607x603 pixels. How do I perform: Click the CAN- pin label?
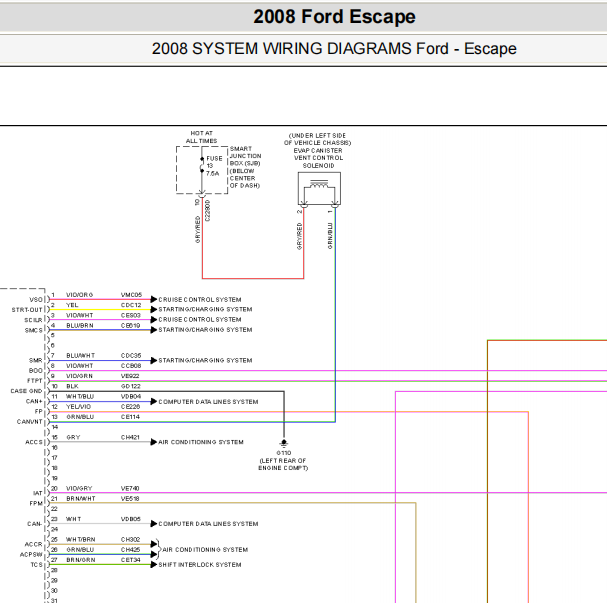34,524
